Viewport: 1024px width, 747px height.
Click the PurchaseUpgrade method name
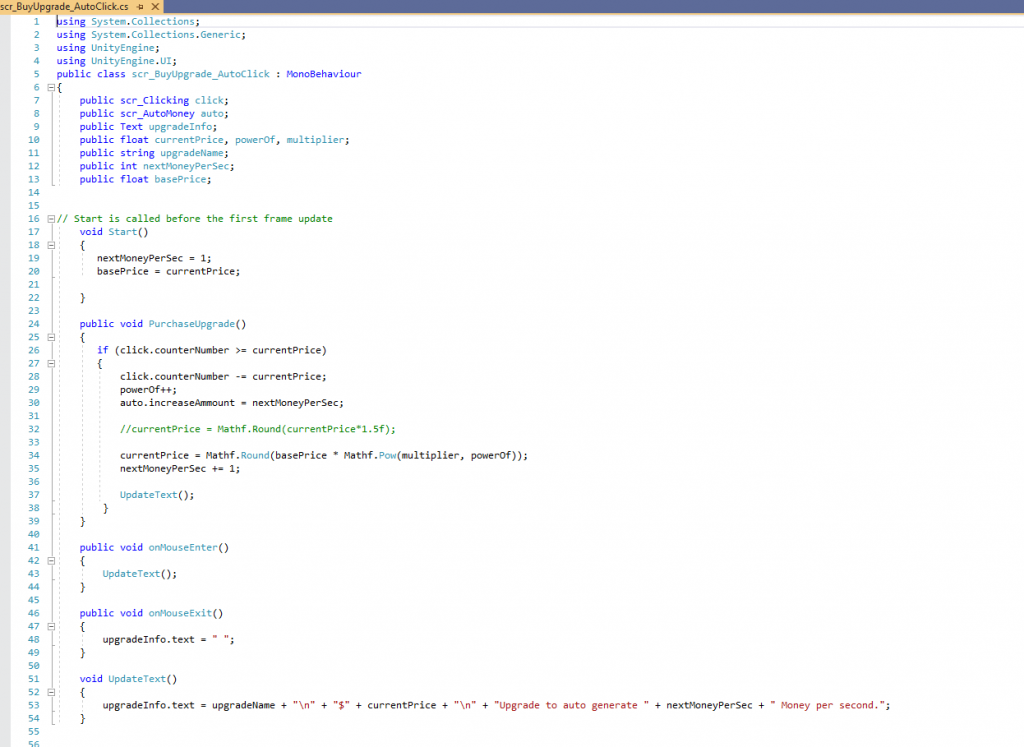tap(194, 324)
